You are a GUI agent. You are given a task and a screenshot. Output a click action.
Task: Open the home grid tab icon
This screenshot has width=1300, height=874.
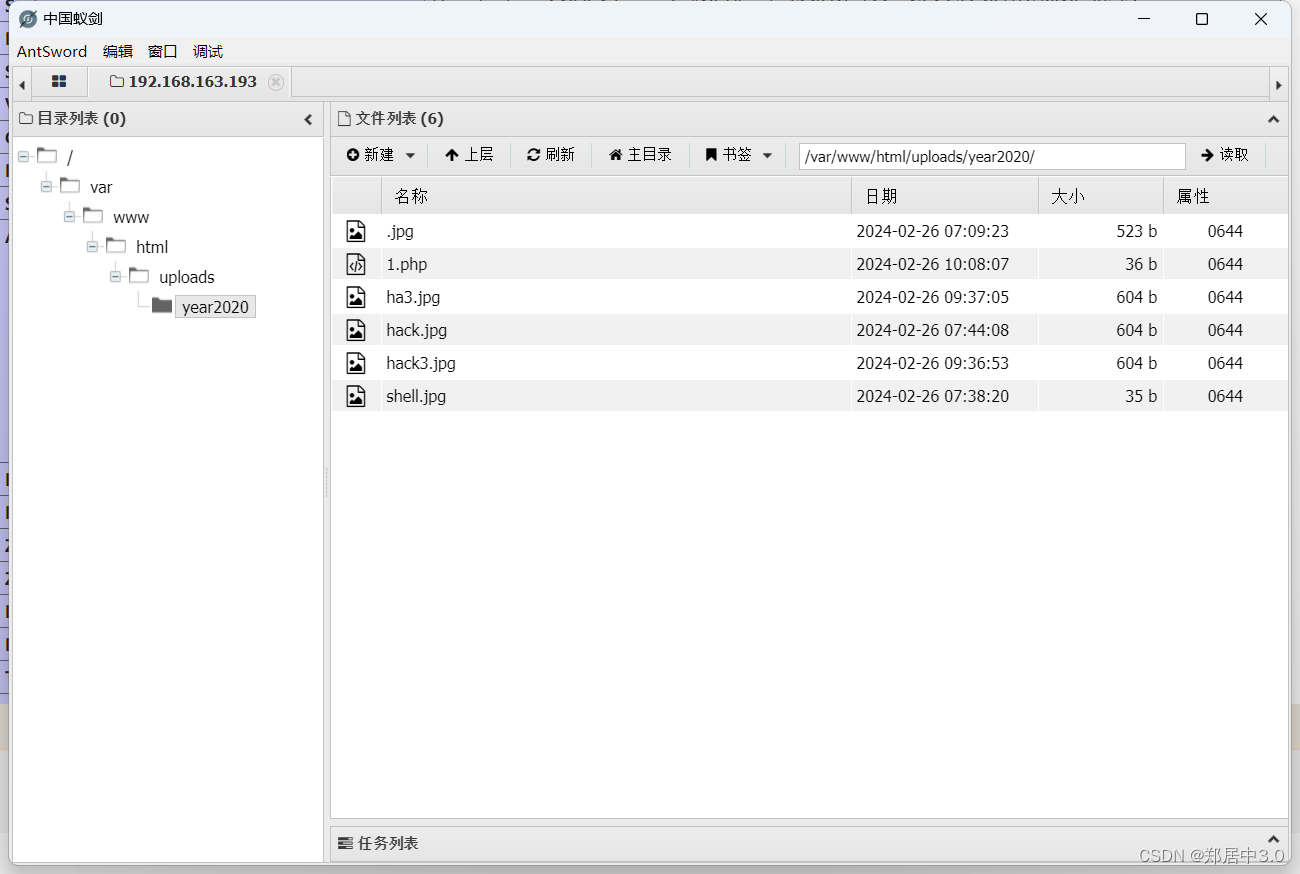[59, 82]
